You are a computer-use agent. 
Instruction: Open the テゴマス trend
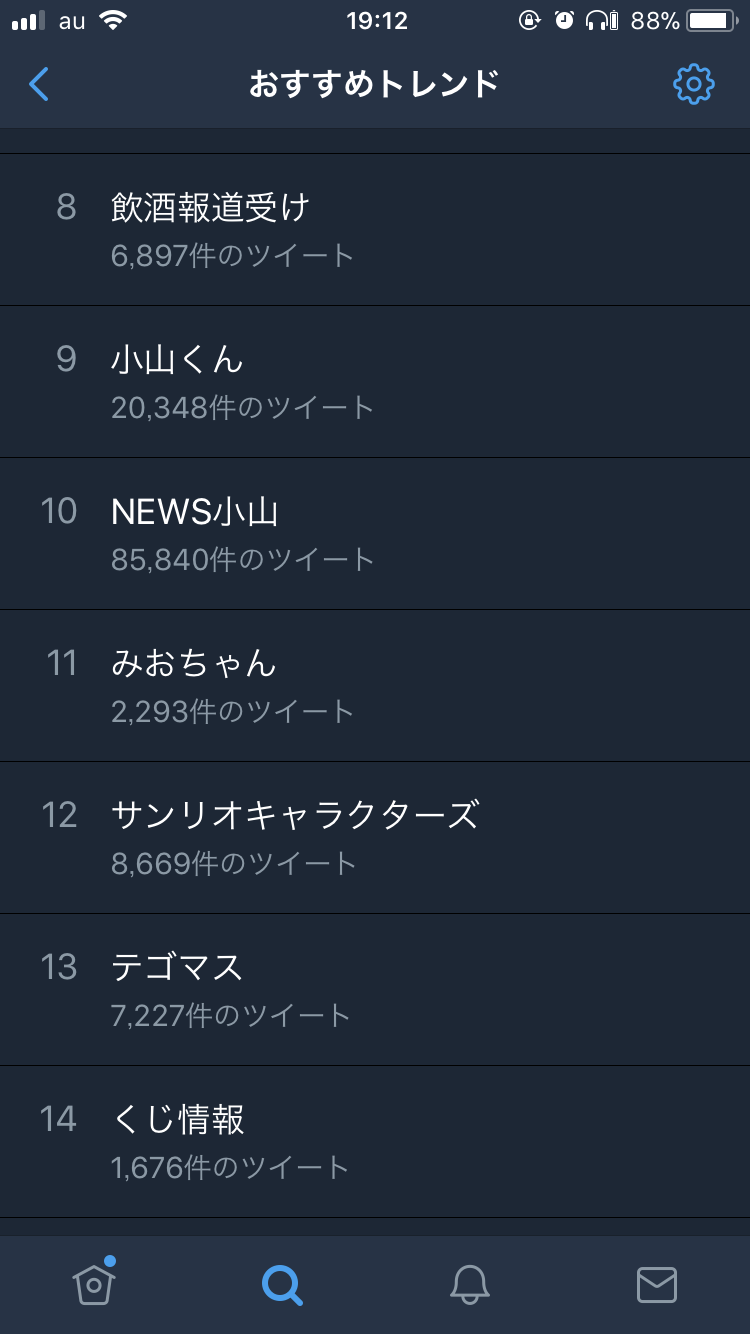coord(375,990)
